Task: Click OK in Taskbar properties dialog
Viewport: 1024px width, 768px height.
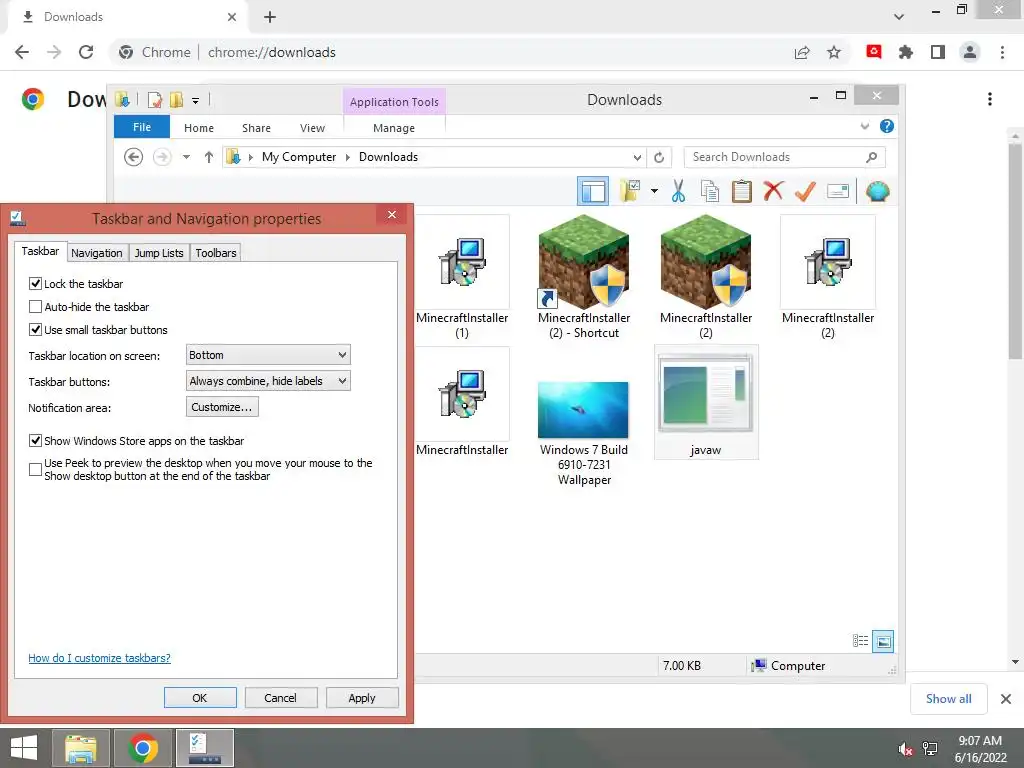Action: click(x=200, y=697)
